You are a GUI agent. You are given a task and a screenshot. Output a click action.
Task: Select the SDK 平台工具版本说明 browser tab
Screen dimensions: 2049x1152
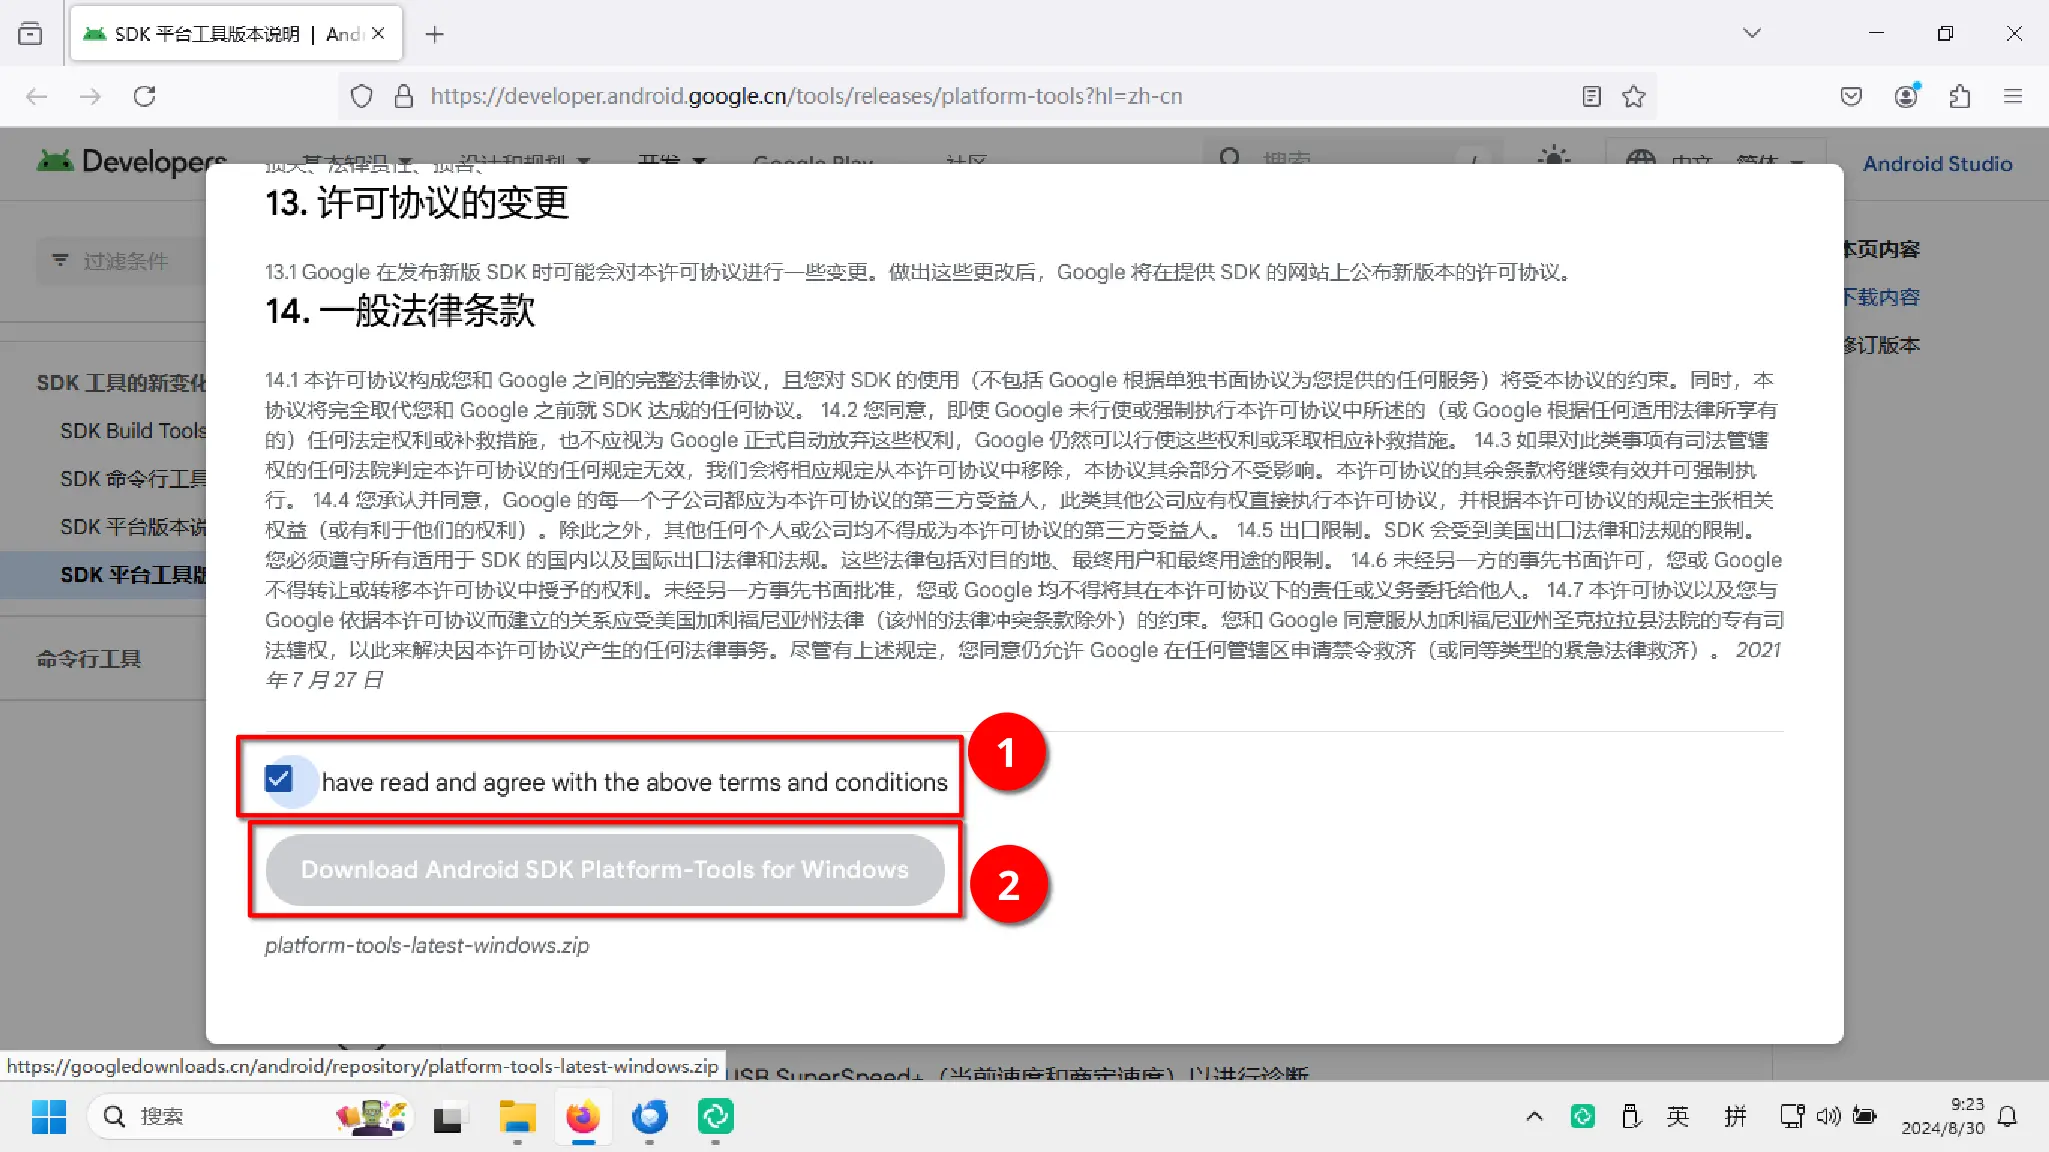(236, 34)
